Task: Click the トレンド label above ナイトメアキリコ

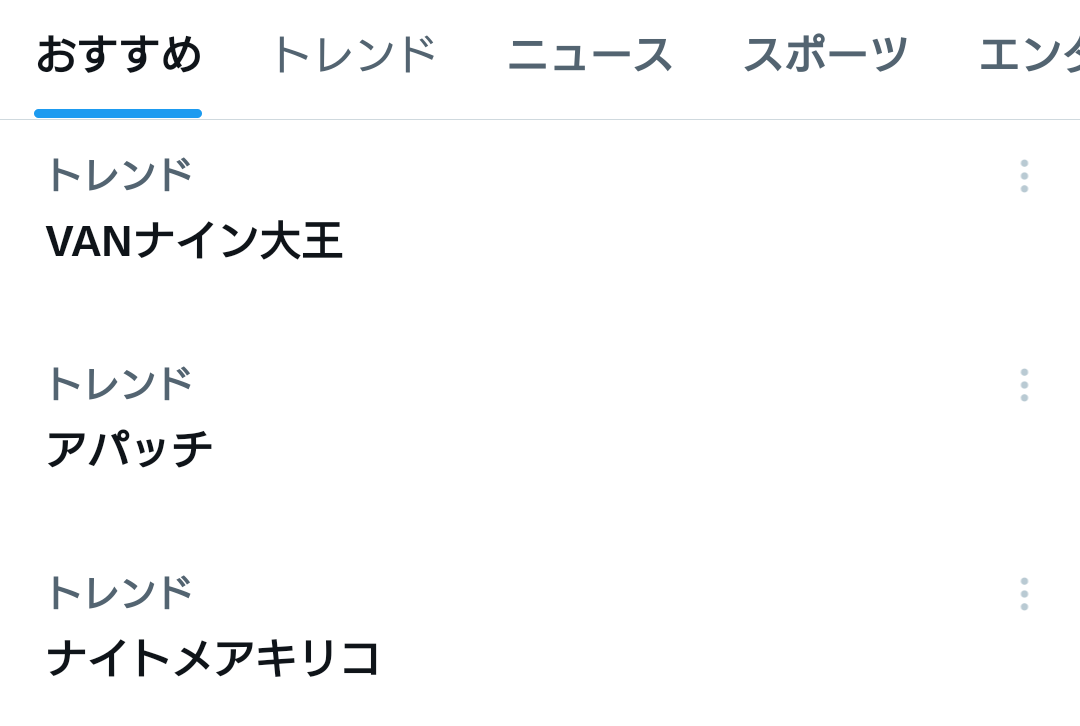Action: click(119, 592)
